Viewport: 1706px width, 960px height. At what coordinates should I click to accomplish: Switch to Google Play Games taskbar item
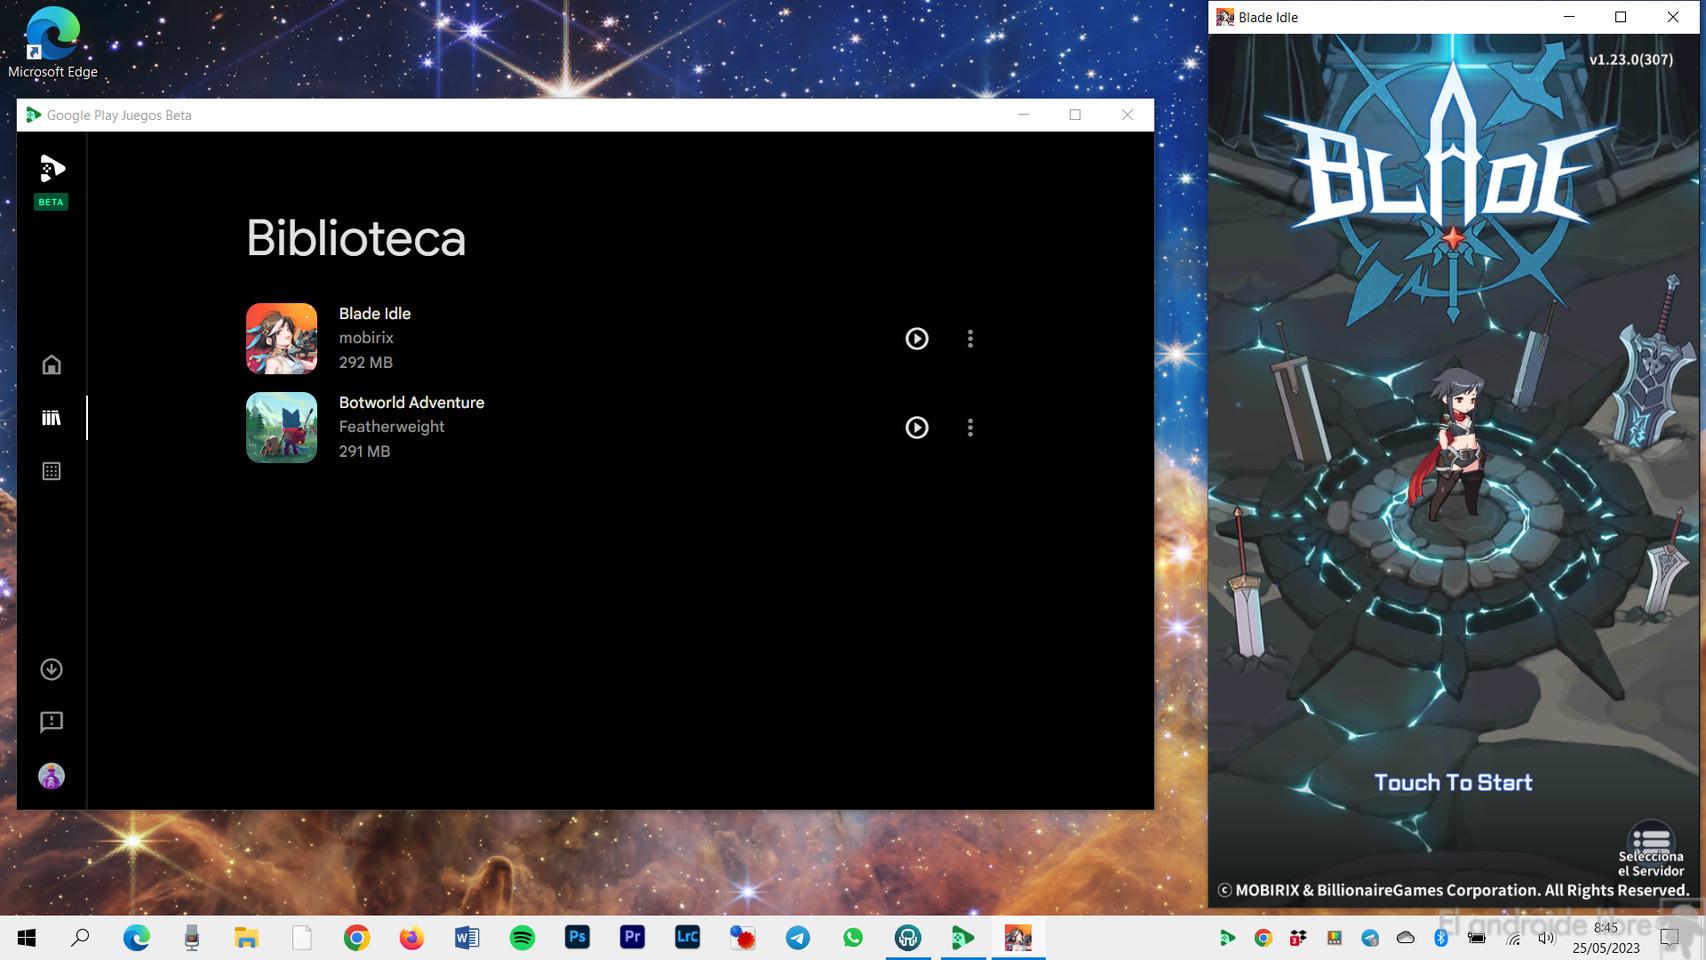(963, 938)
